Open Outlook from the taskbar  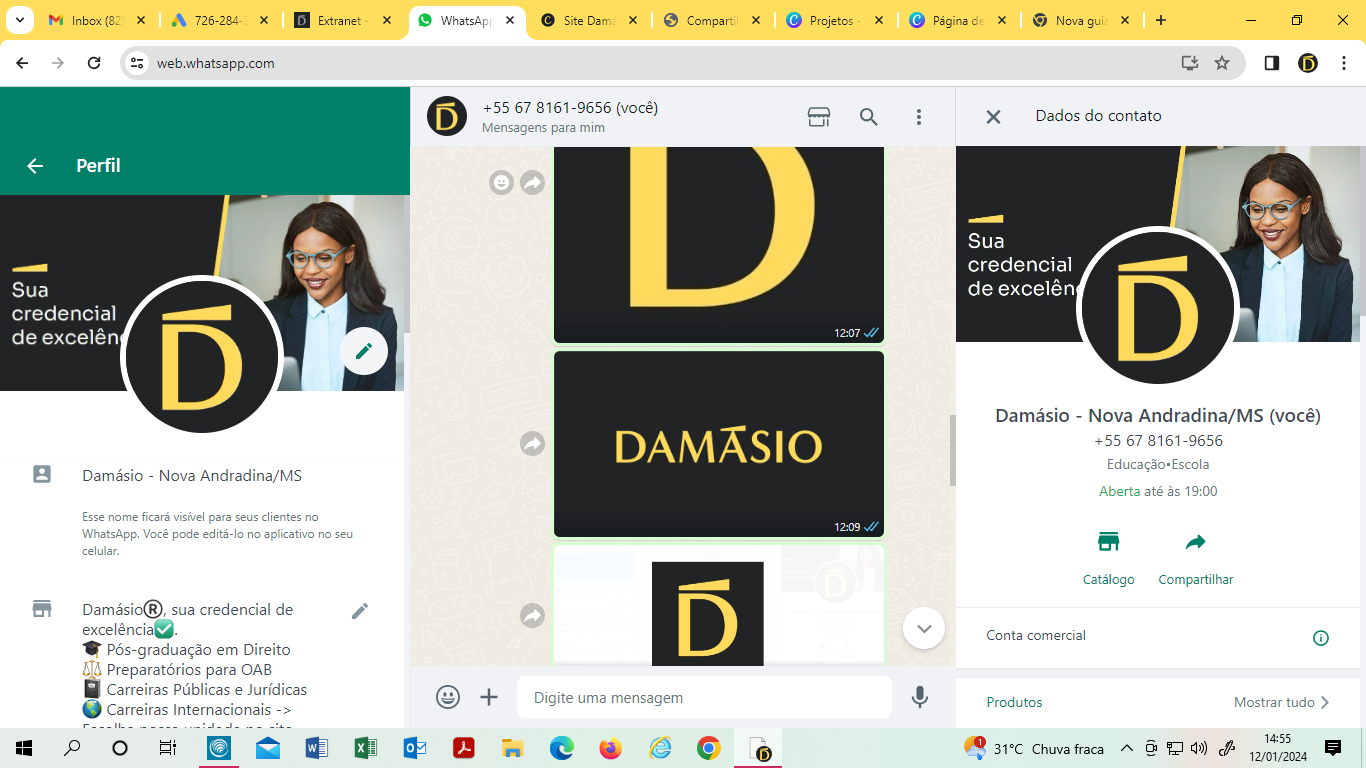point(414,748)
